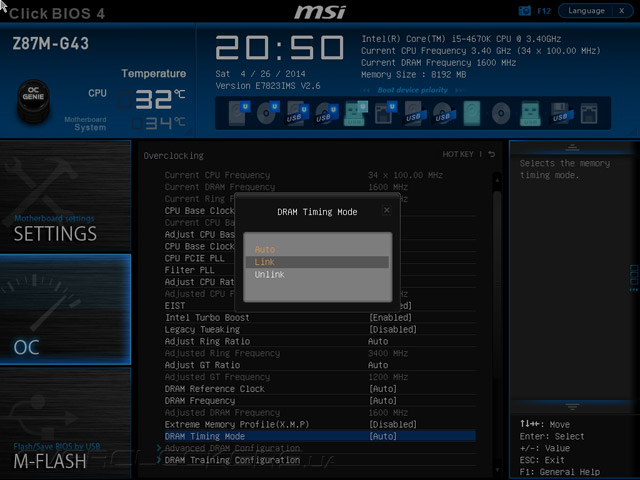Click the motherboard 34°C temperature readout
Screen dimensions: 640x480
[159, 123]
